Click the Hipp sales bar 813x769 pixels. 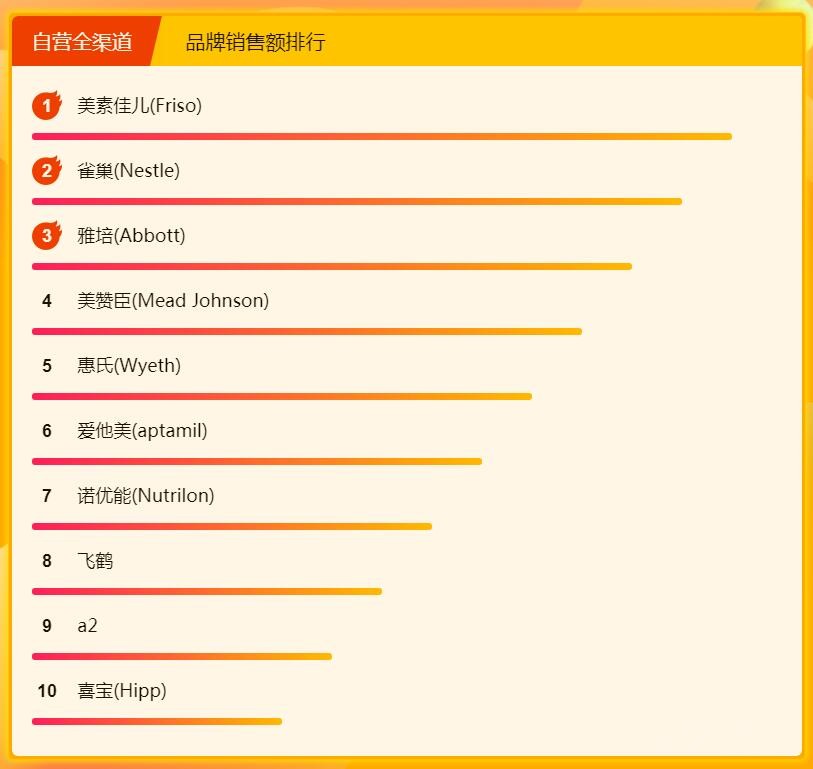tap(156, 721)
